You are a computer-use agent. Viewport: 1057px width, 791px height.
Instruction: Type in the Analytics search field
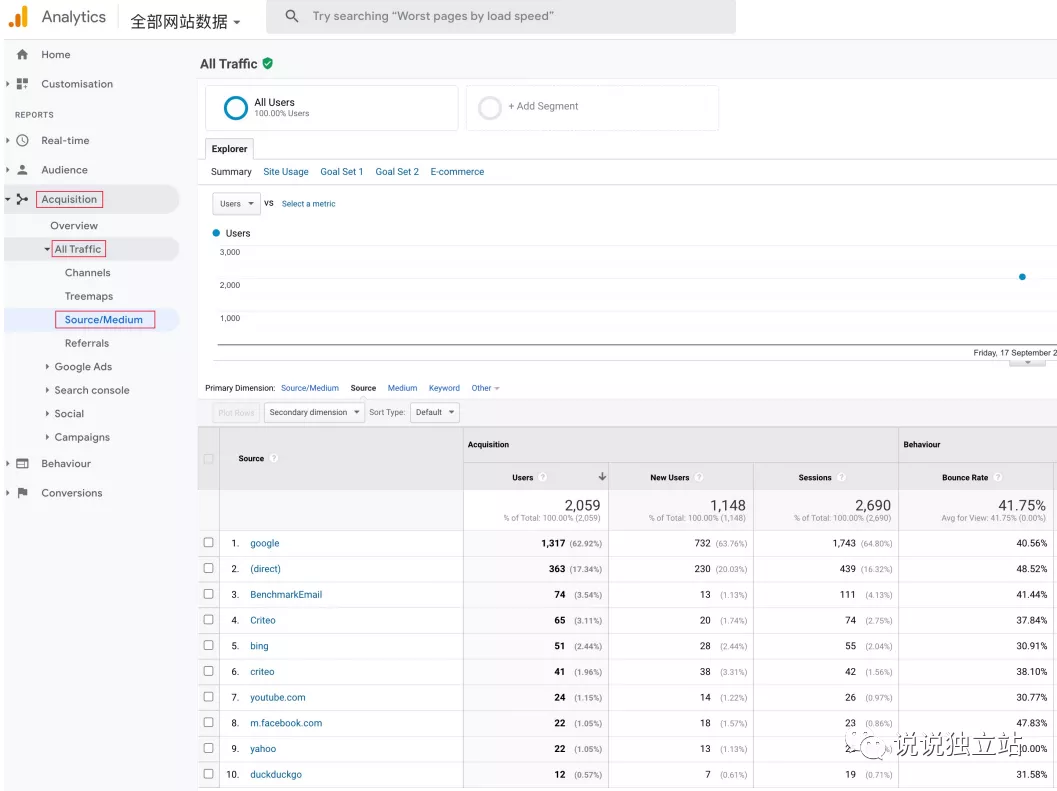[x=500, y=17]
